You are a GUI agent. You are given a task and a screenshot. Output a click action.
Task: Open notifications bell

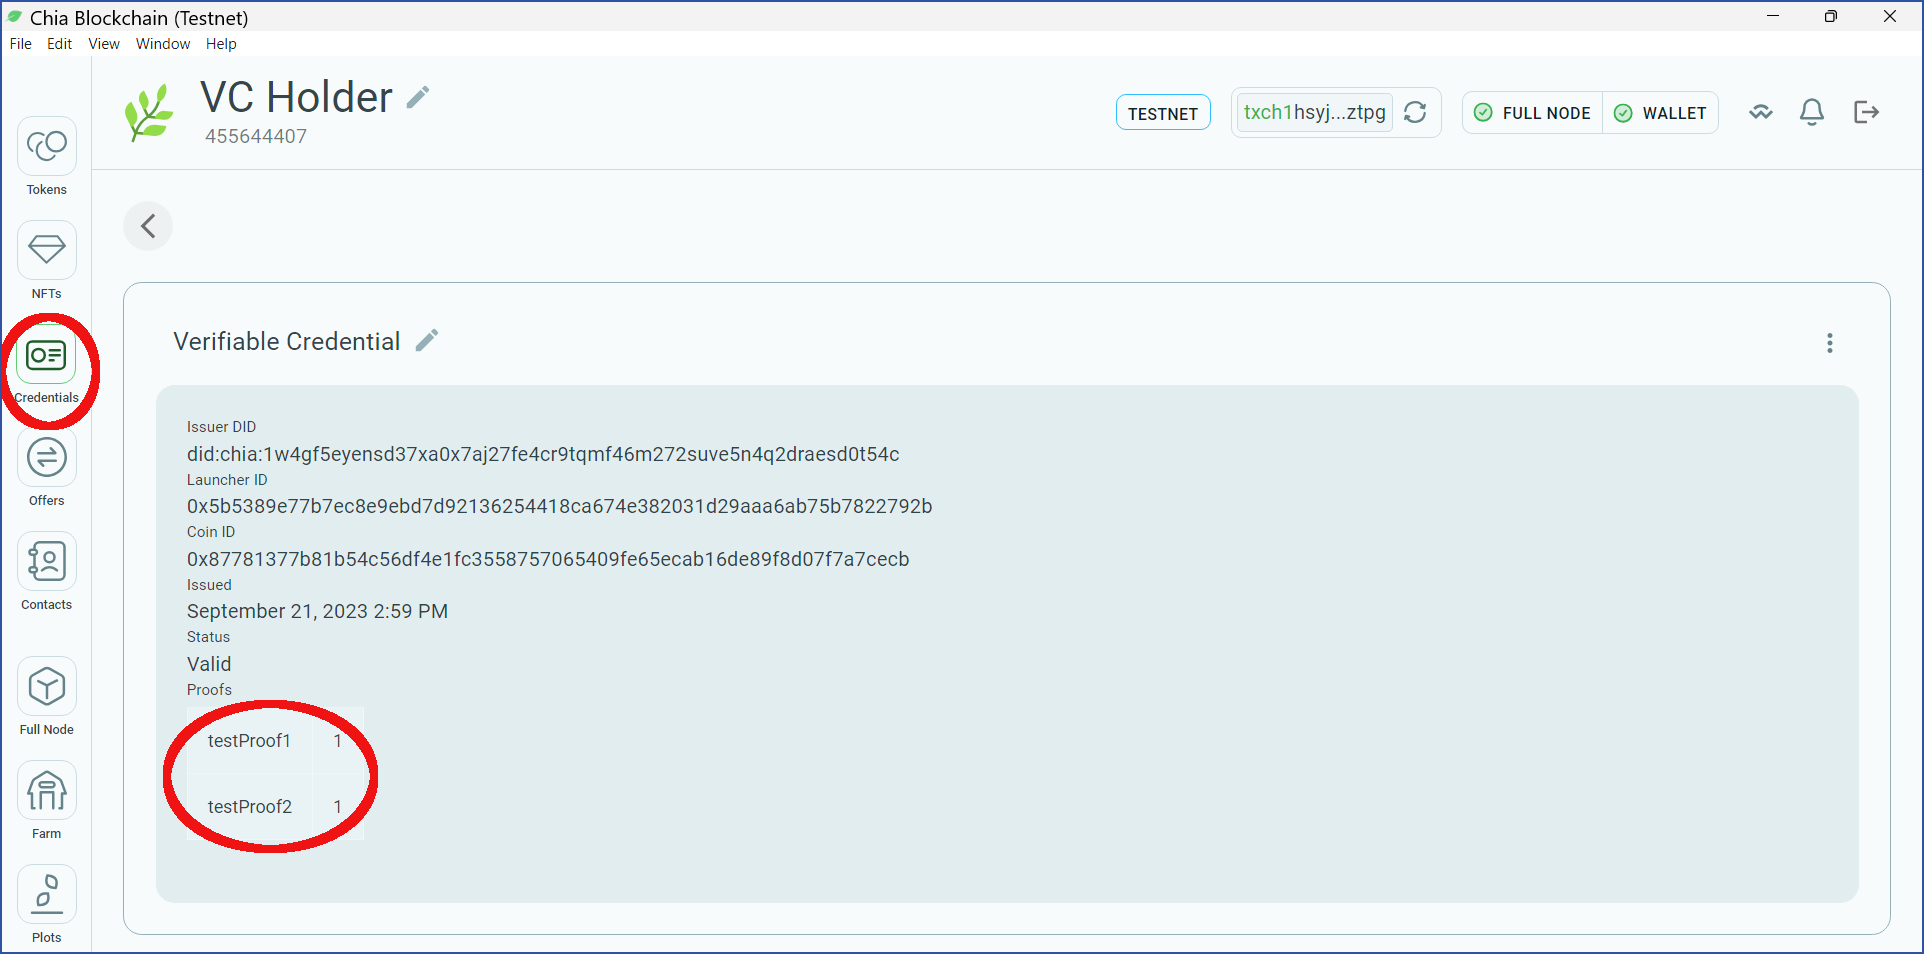[x=1812, y=112]
